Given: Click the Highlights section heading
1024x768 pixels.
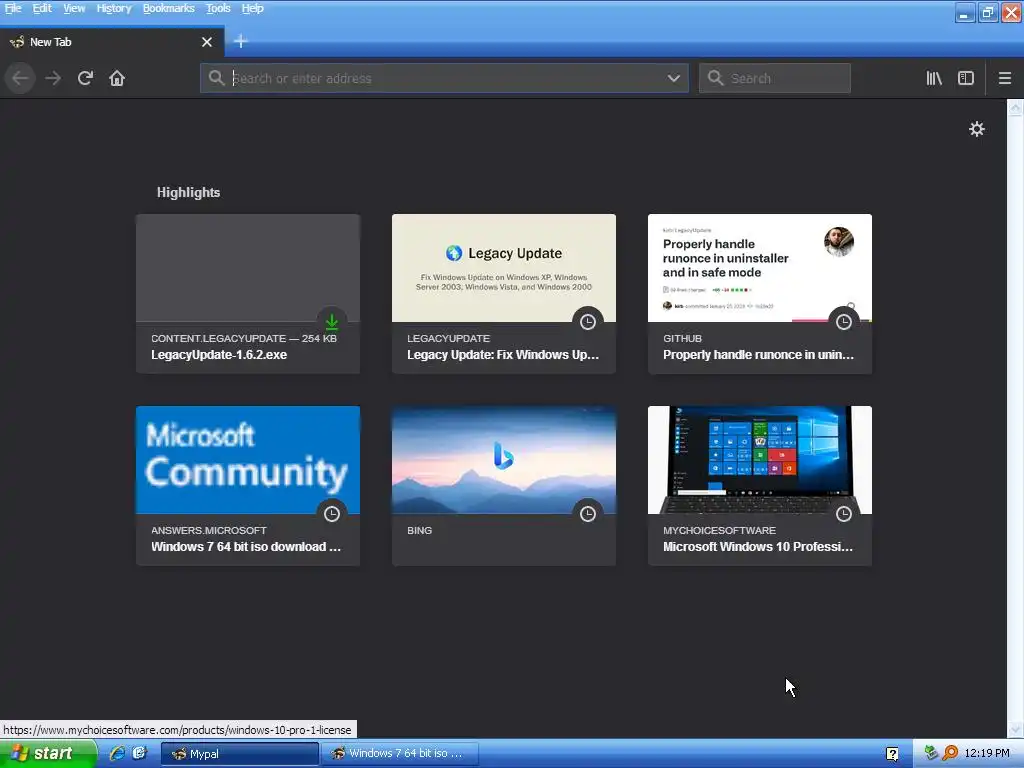Looking at the screenshot, I should pyautogui.click(x=188, y=193).
